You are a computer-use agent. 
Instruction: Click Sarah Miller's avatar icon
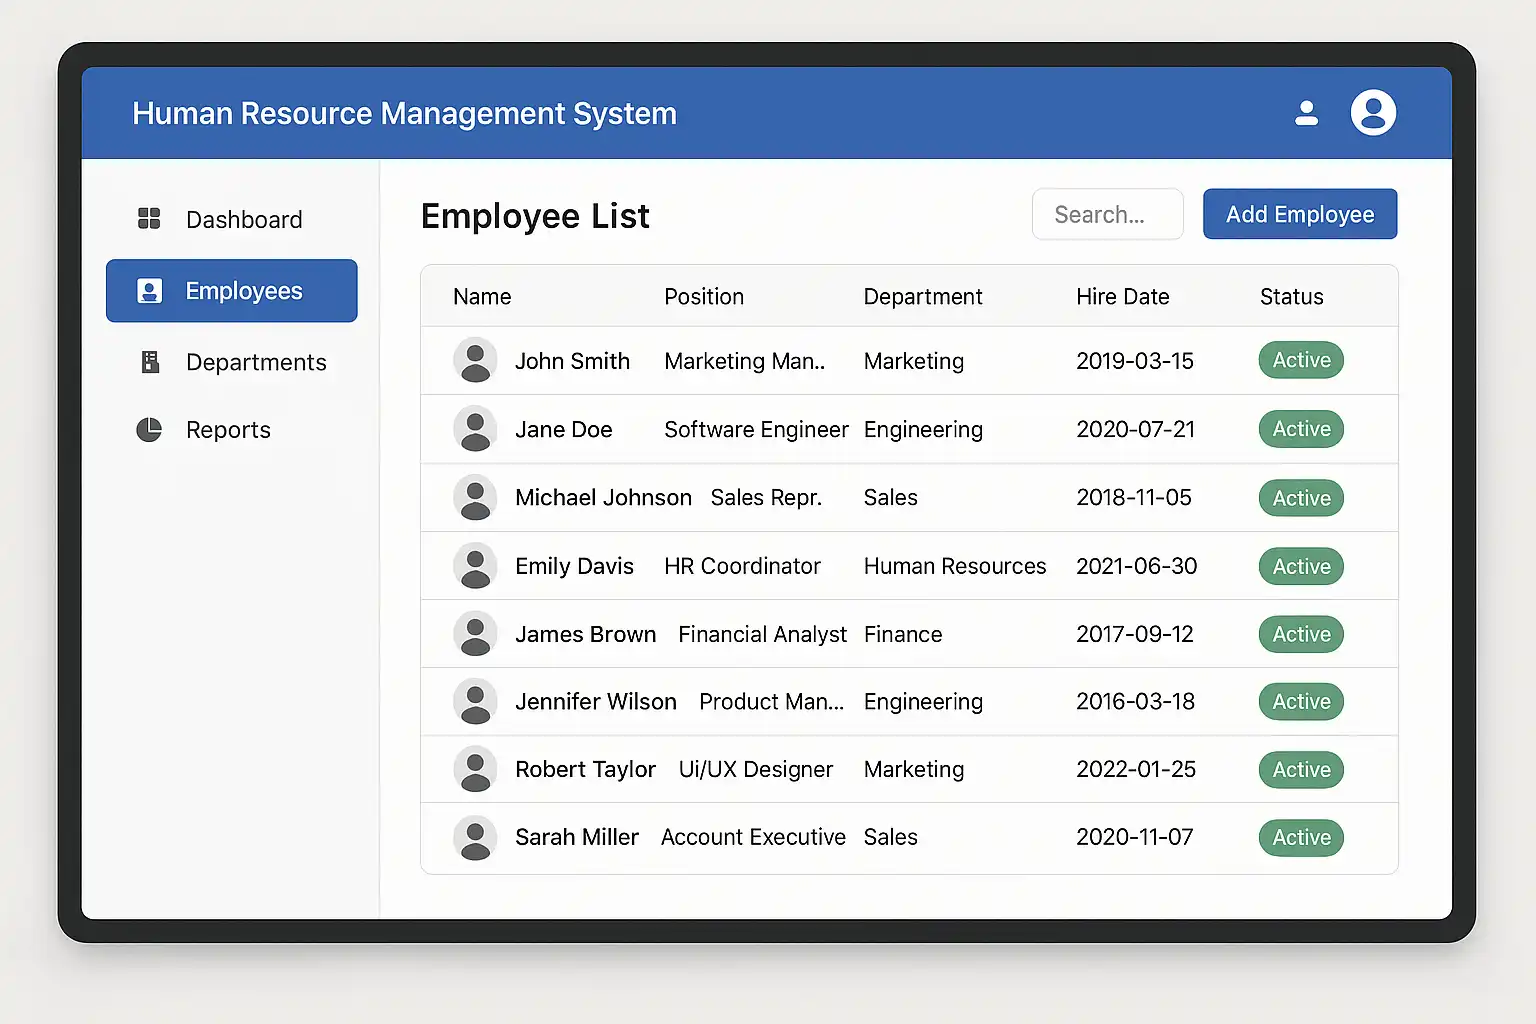click(475, 838)
